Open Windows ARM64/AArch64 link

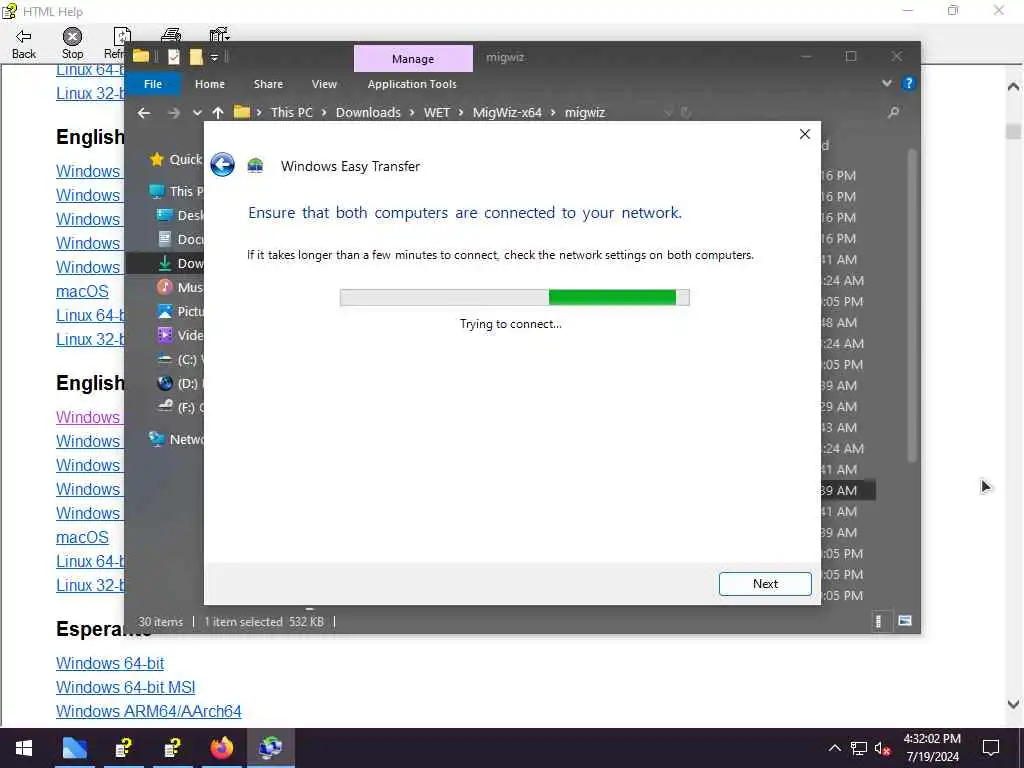[x=148, y=711]
